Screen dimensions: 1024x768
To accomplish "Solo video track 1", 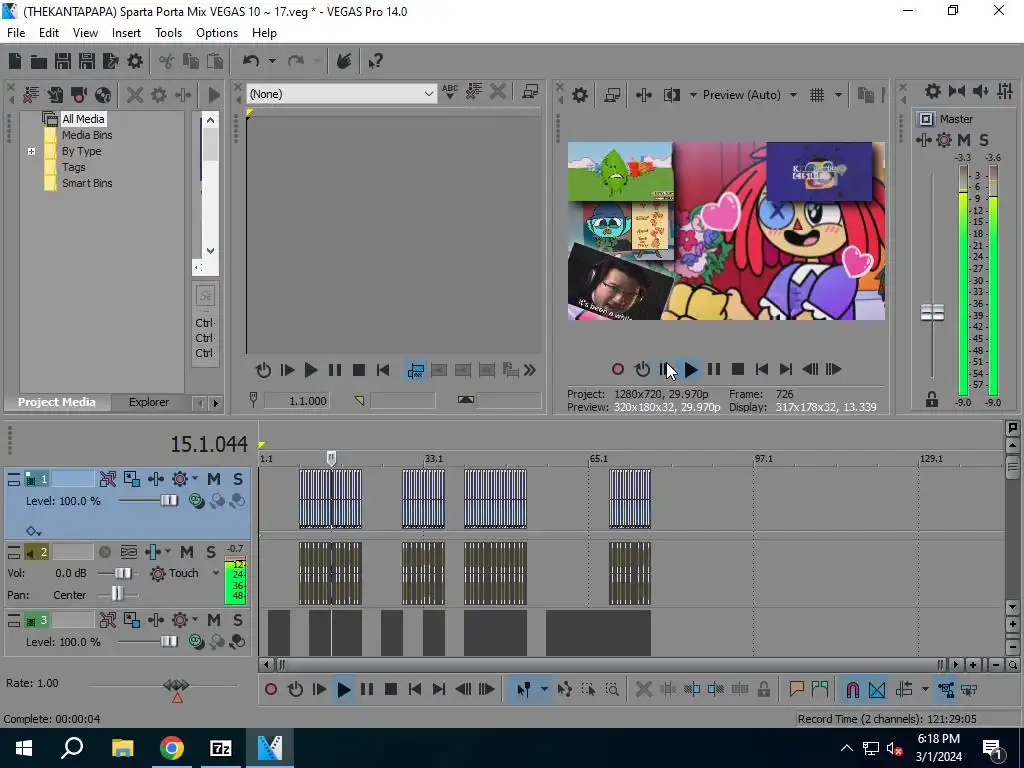I will [x=238, y=479].
